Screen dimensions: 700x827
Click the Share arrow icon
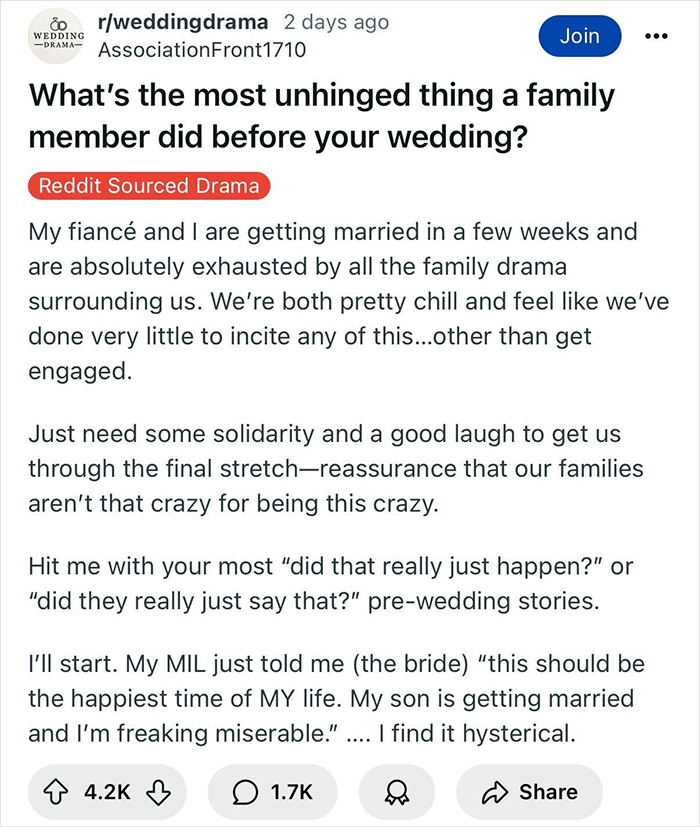tap(495, 791)
